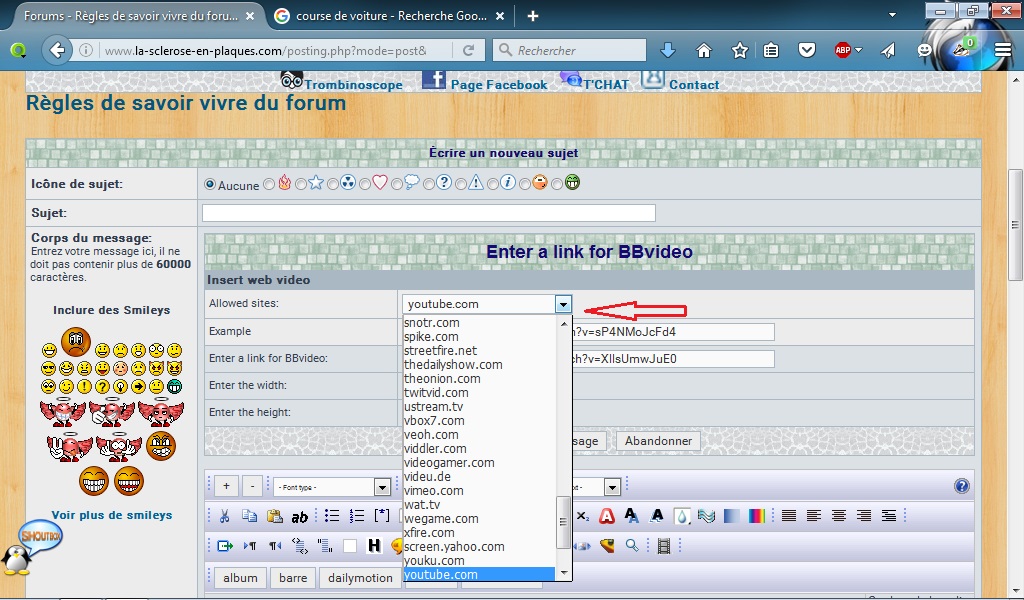
Task: Select the thought bubble topic icon radio
Action: point(397,185)
